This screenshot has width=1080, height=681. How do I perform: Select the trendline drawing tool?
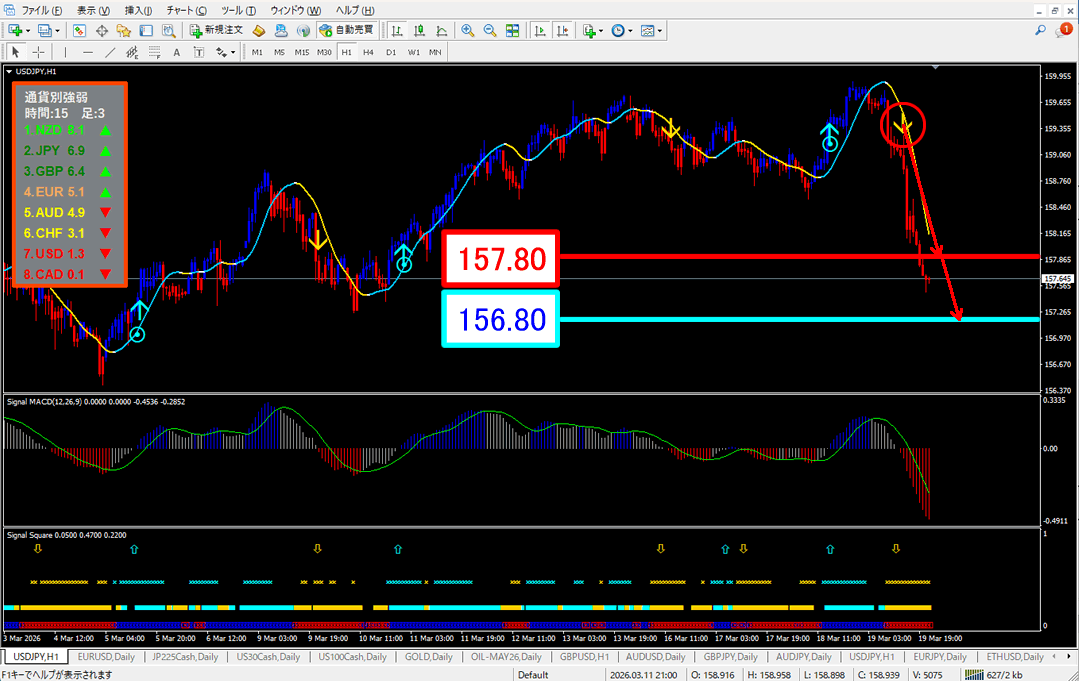pyautogui.click(x=110, y=52)
